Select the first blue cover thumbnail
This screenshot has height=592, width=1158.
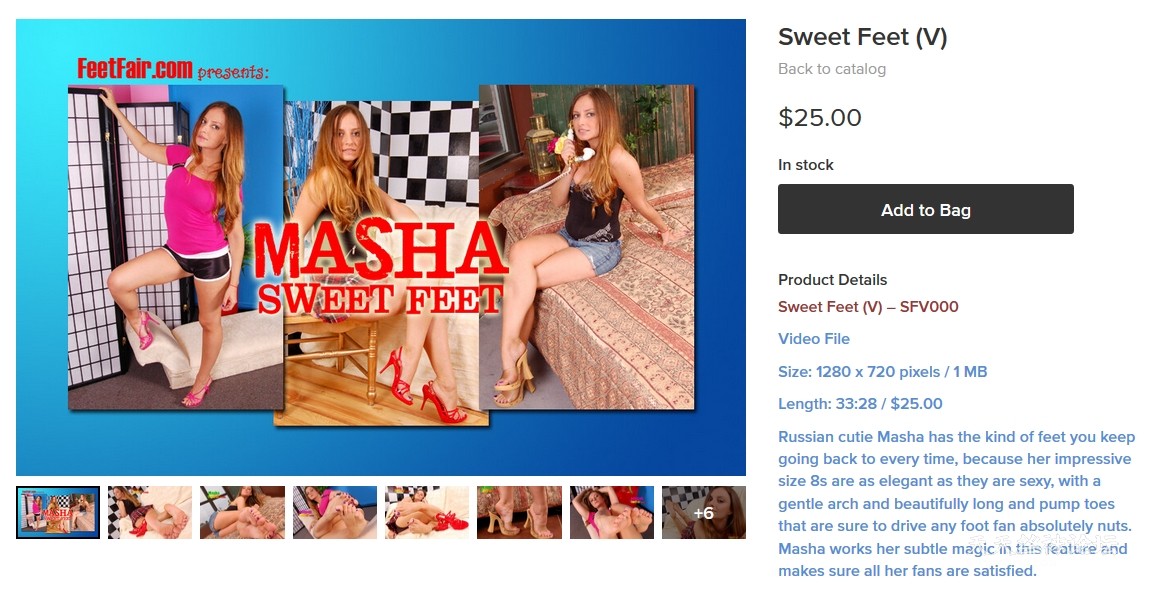point(58,512)
